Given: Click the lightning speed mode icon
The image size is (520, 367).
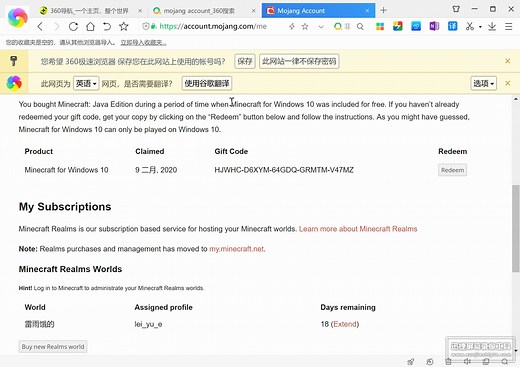Looking at the screenshot, I should 292,26.
